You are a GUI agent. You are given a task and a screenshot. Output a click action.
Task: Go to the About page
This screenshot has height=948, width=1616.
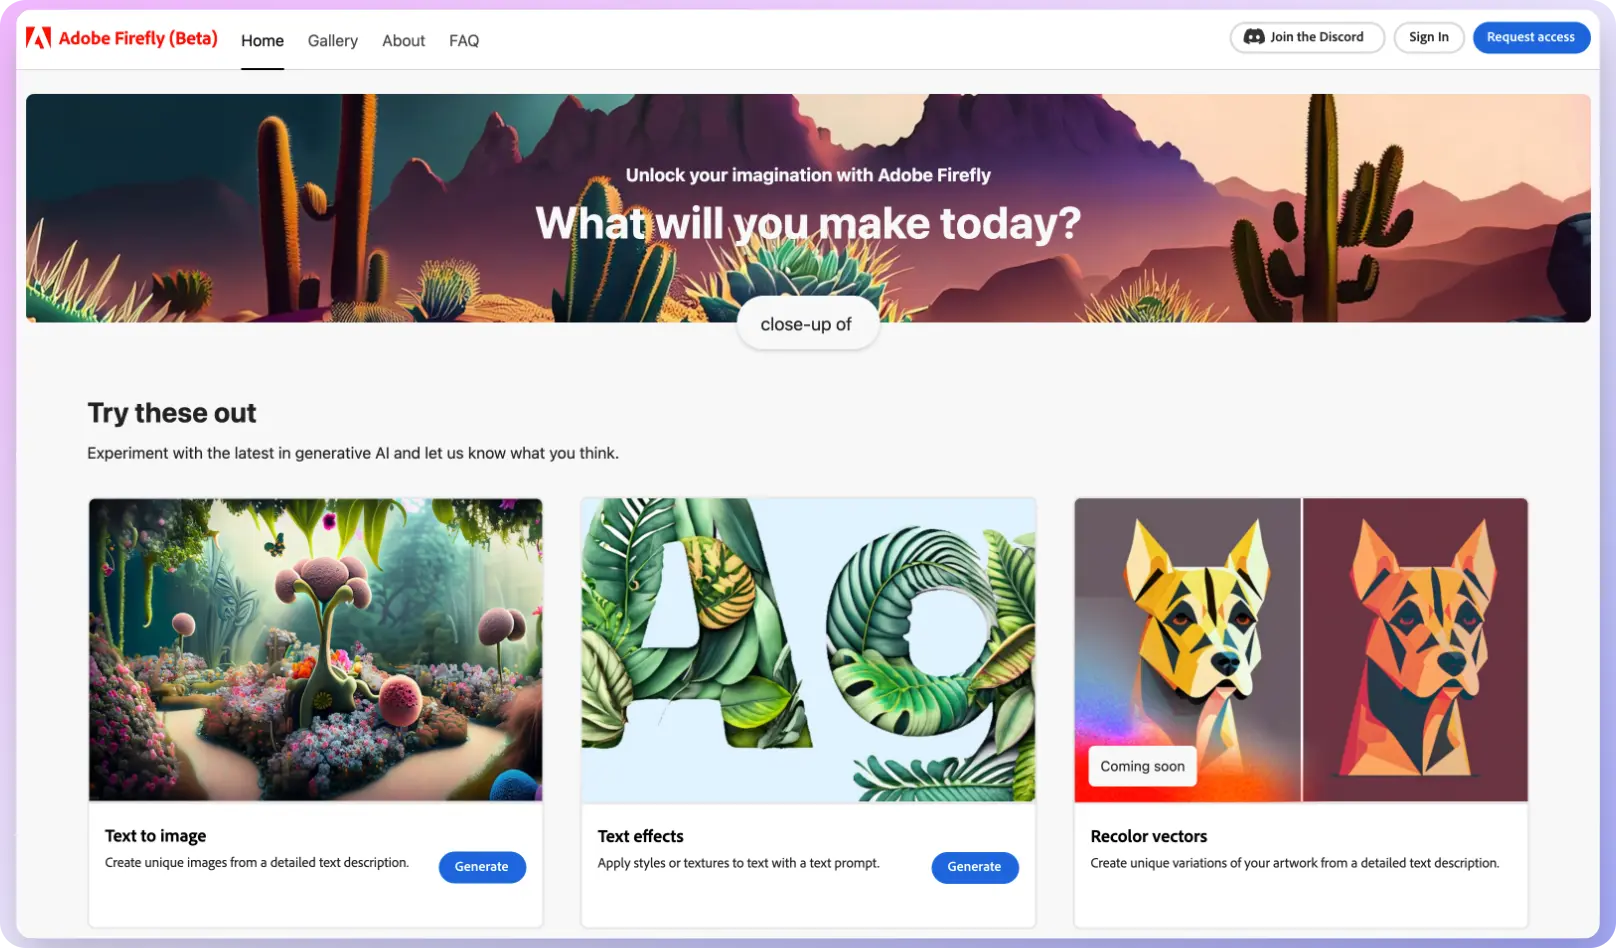[404, 41]
